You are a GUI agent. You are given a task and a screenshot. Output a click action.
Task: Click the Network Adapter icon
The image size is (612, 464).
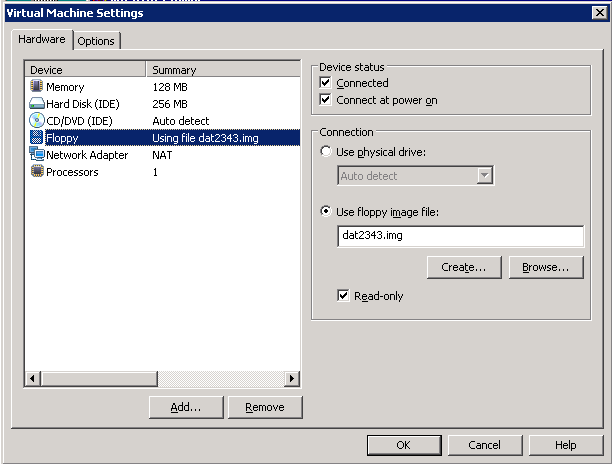click(x=37, y=155)
